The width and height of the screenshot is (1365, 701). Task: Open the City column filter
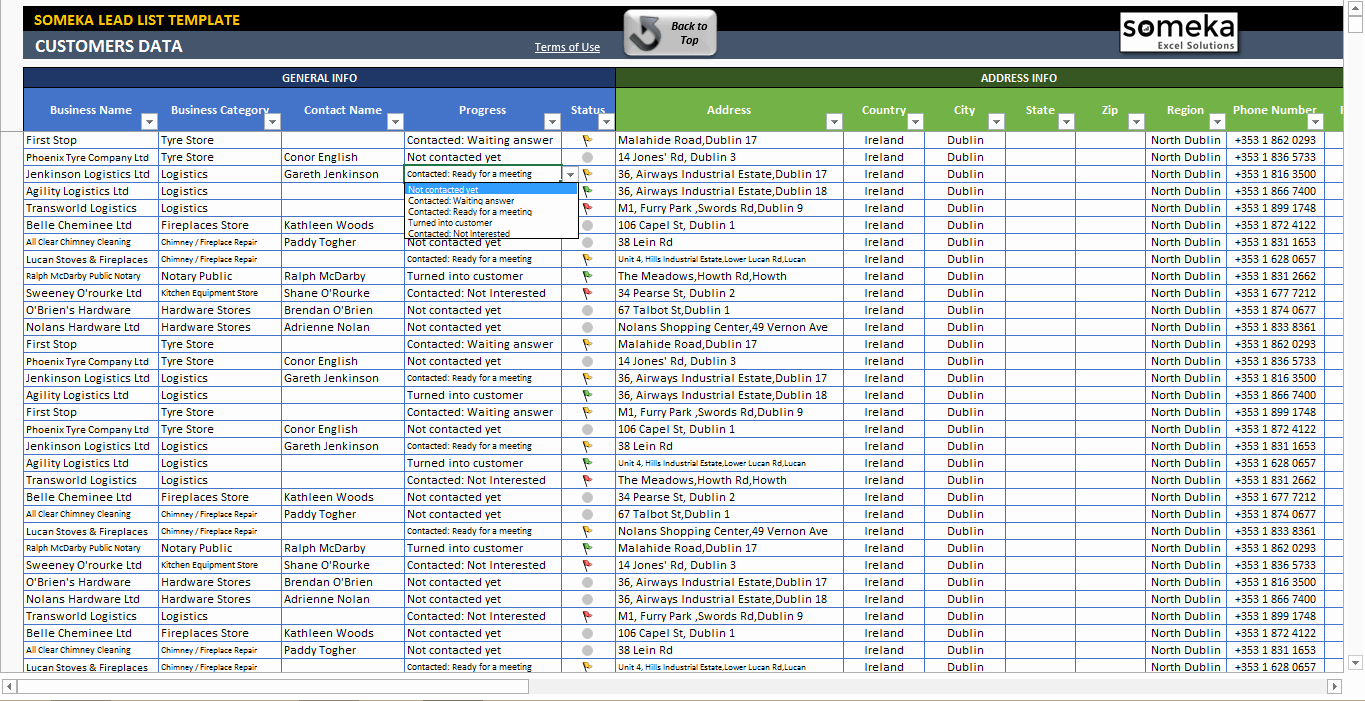pyautogui.click(x=996, y=122)
